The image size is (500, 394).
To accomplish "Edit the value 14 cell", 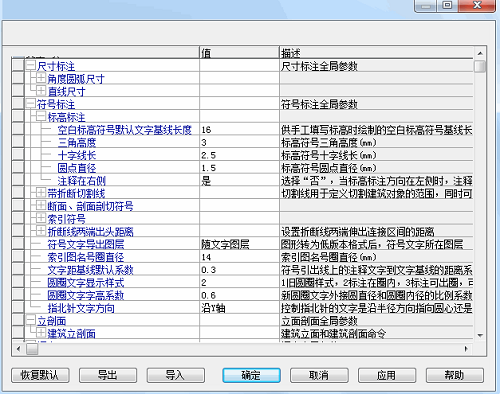I will [x=239, y=257].
